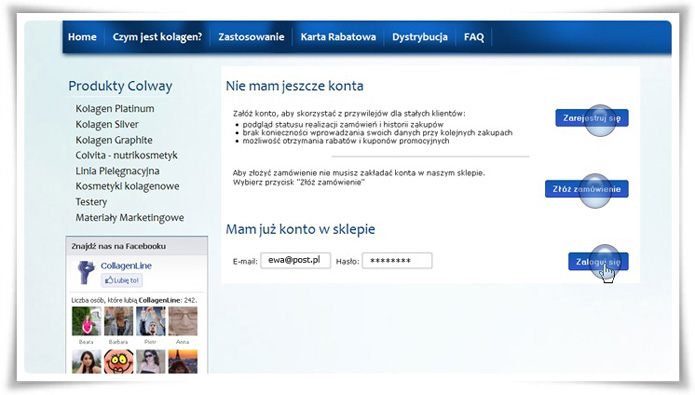Open Colvita - nutrikosmetyk link
The image size is (695, 395).
click(x=126, y=155)
